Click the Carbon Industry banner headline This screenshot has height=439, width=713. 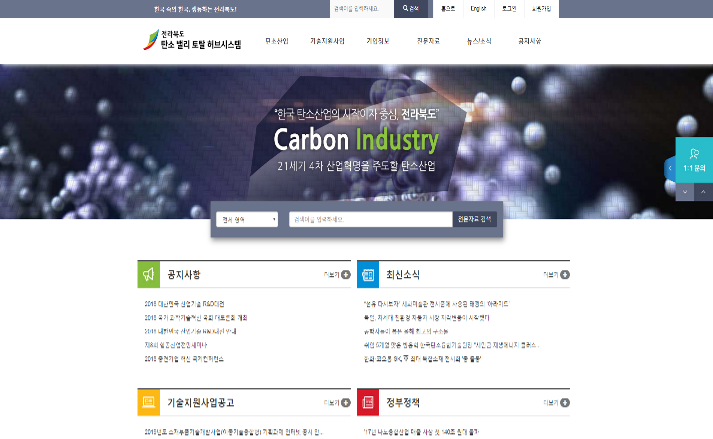pyautogui.click(x=356, y=140)
